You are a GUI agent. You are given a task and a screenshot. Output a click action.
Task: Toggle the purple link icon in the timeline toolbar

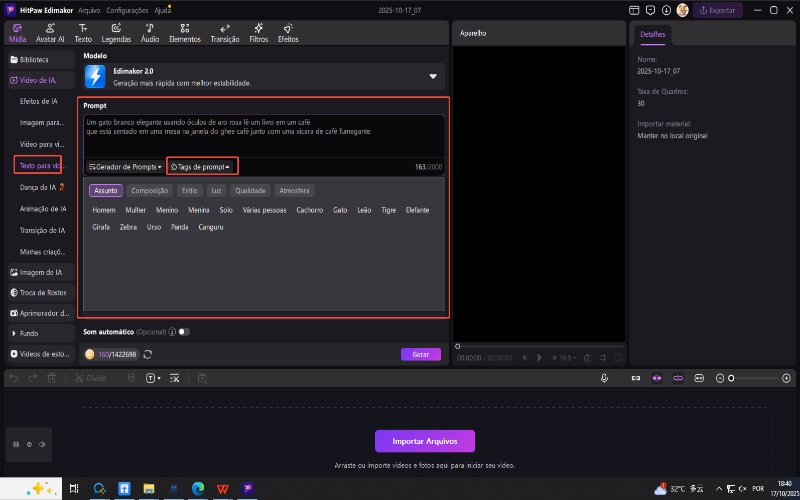coord(678,378)
